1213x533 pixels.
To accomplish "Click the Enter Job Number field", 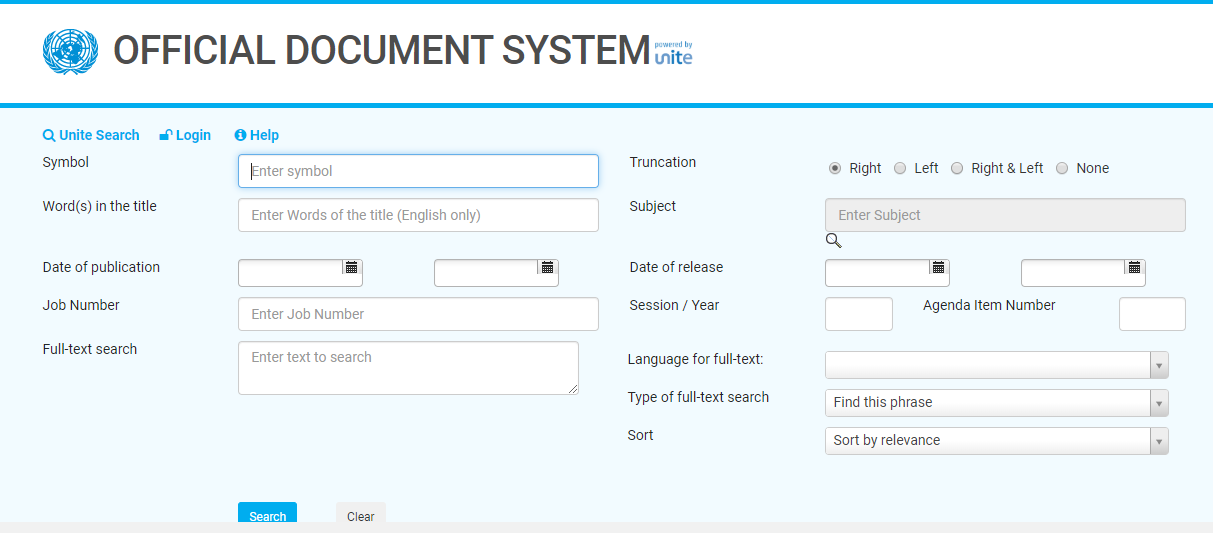I will click(x=418, y=314).
